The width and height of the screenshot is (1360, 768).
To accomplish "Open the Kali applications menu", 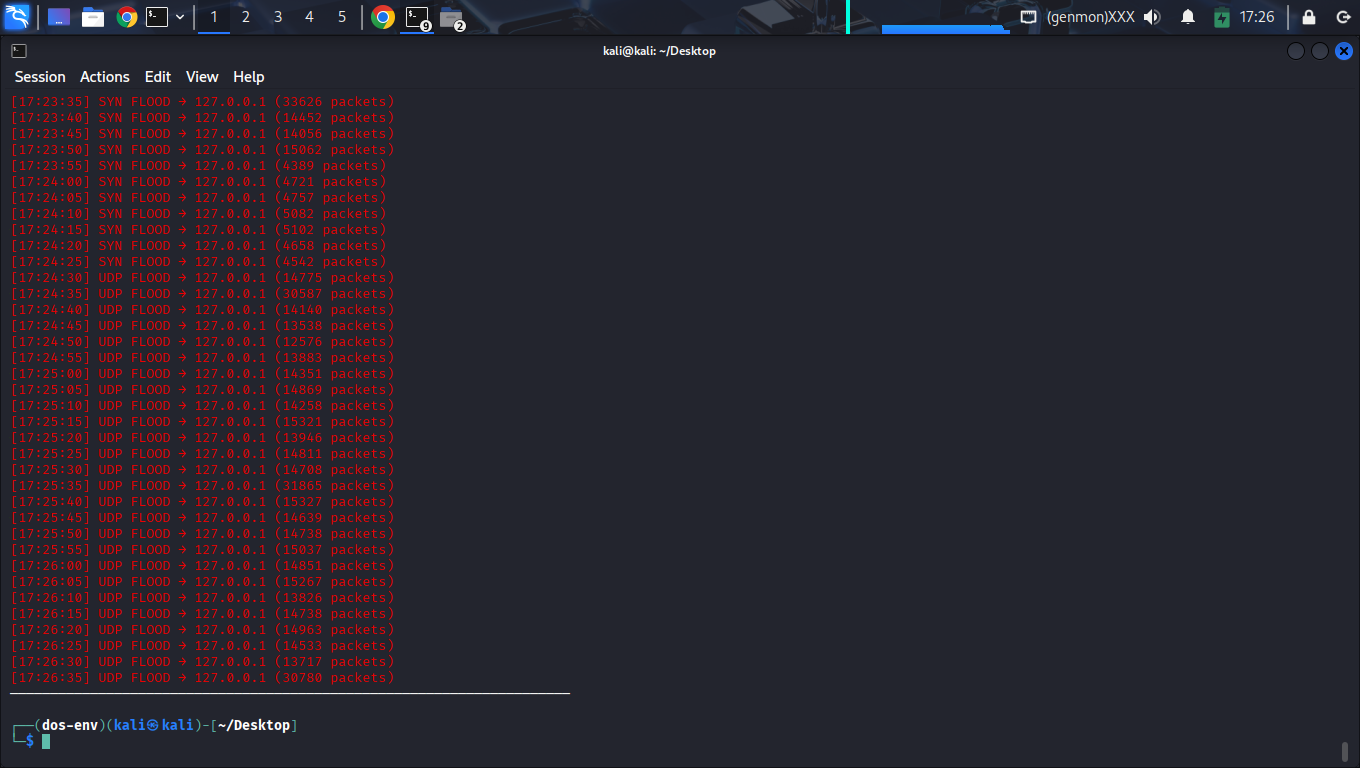I will click(17, 17).
